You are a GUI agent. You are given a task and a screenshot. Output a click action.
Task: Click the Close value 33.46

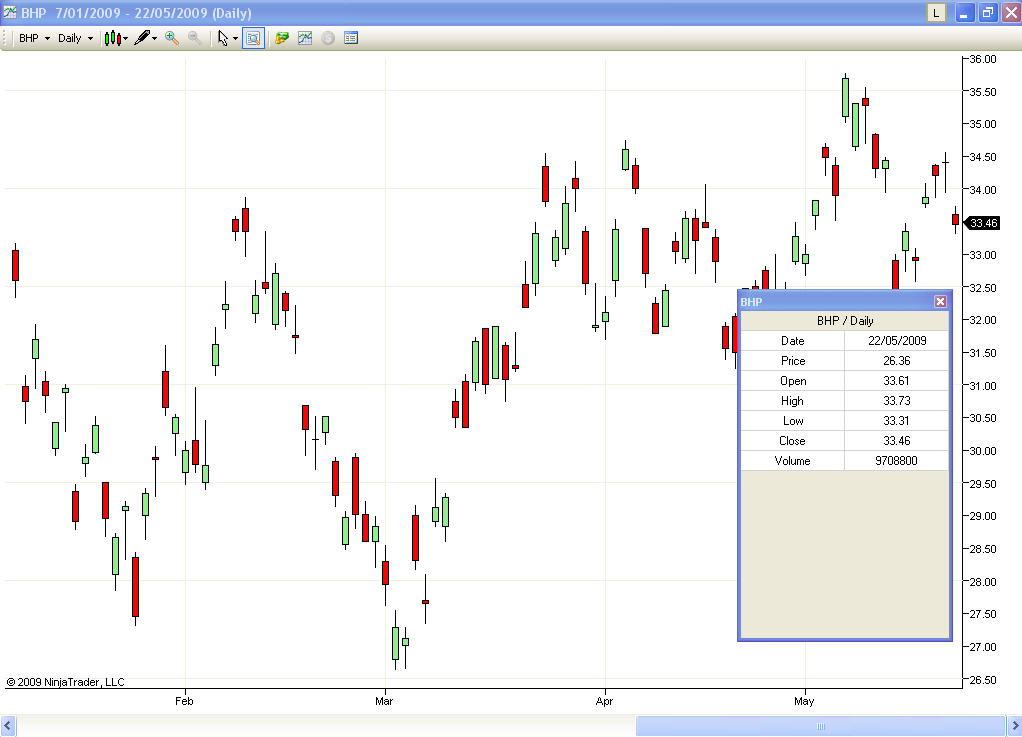[897, 441]
